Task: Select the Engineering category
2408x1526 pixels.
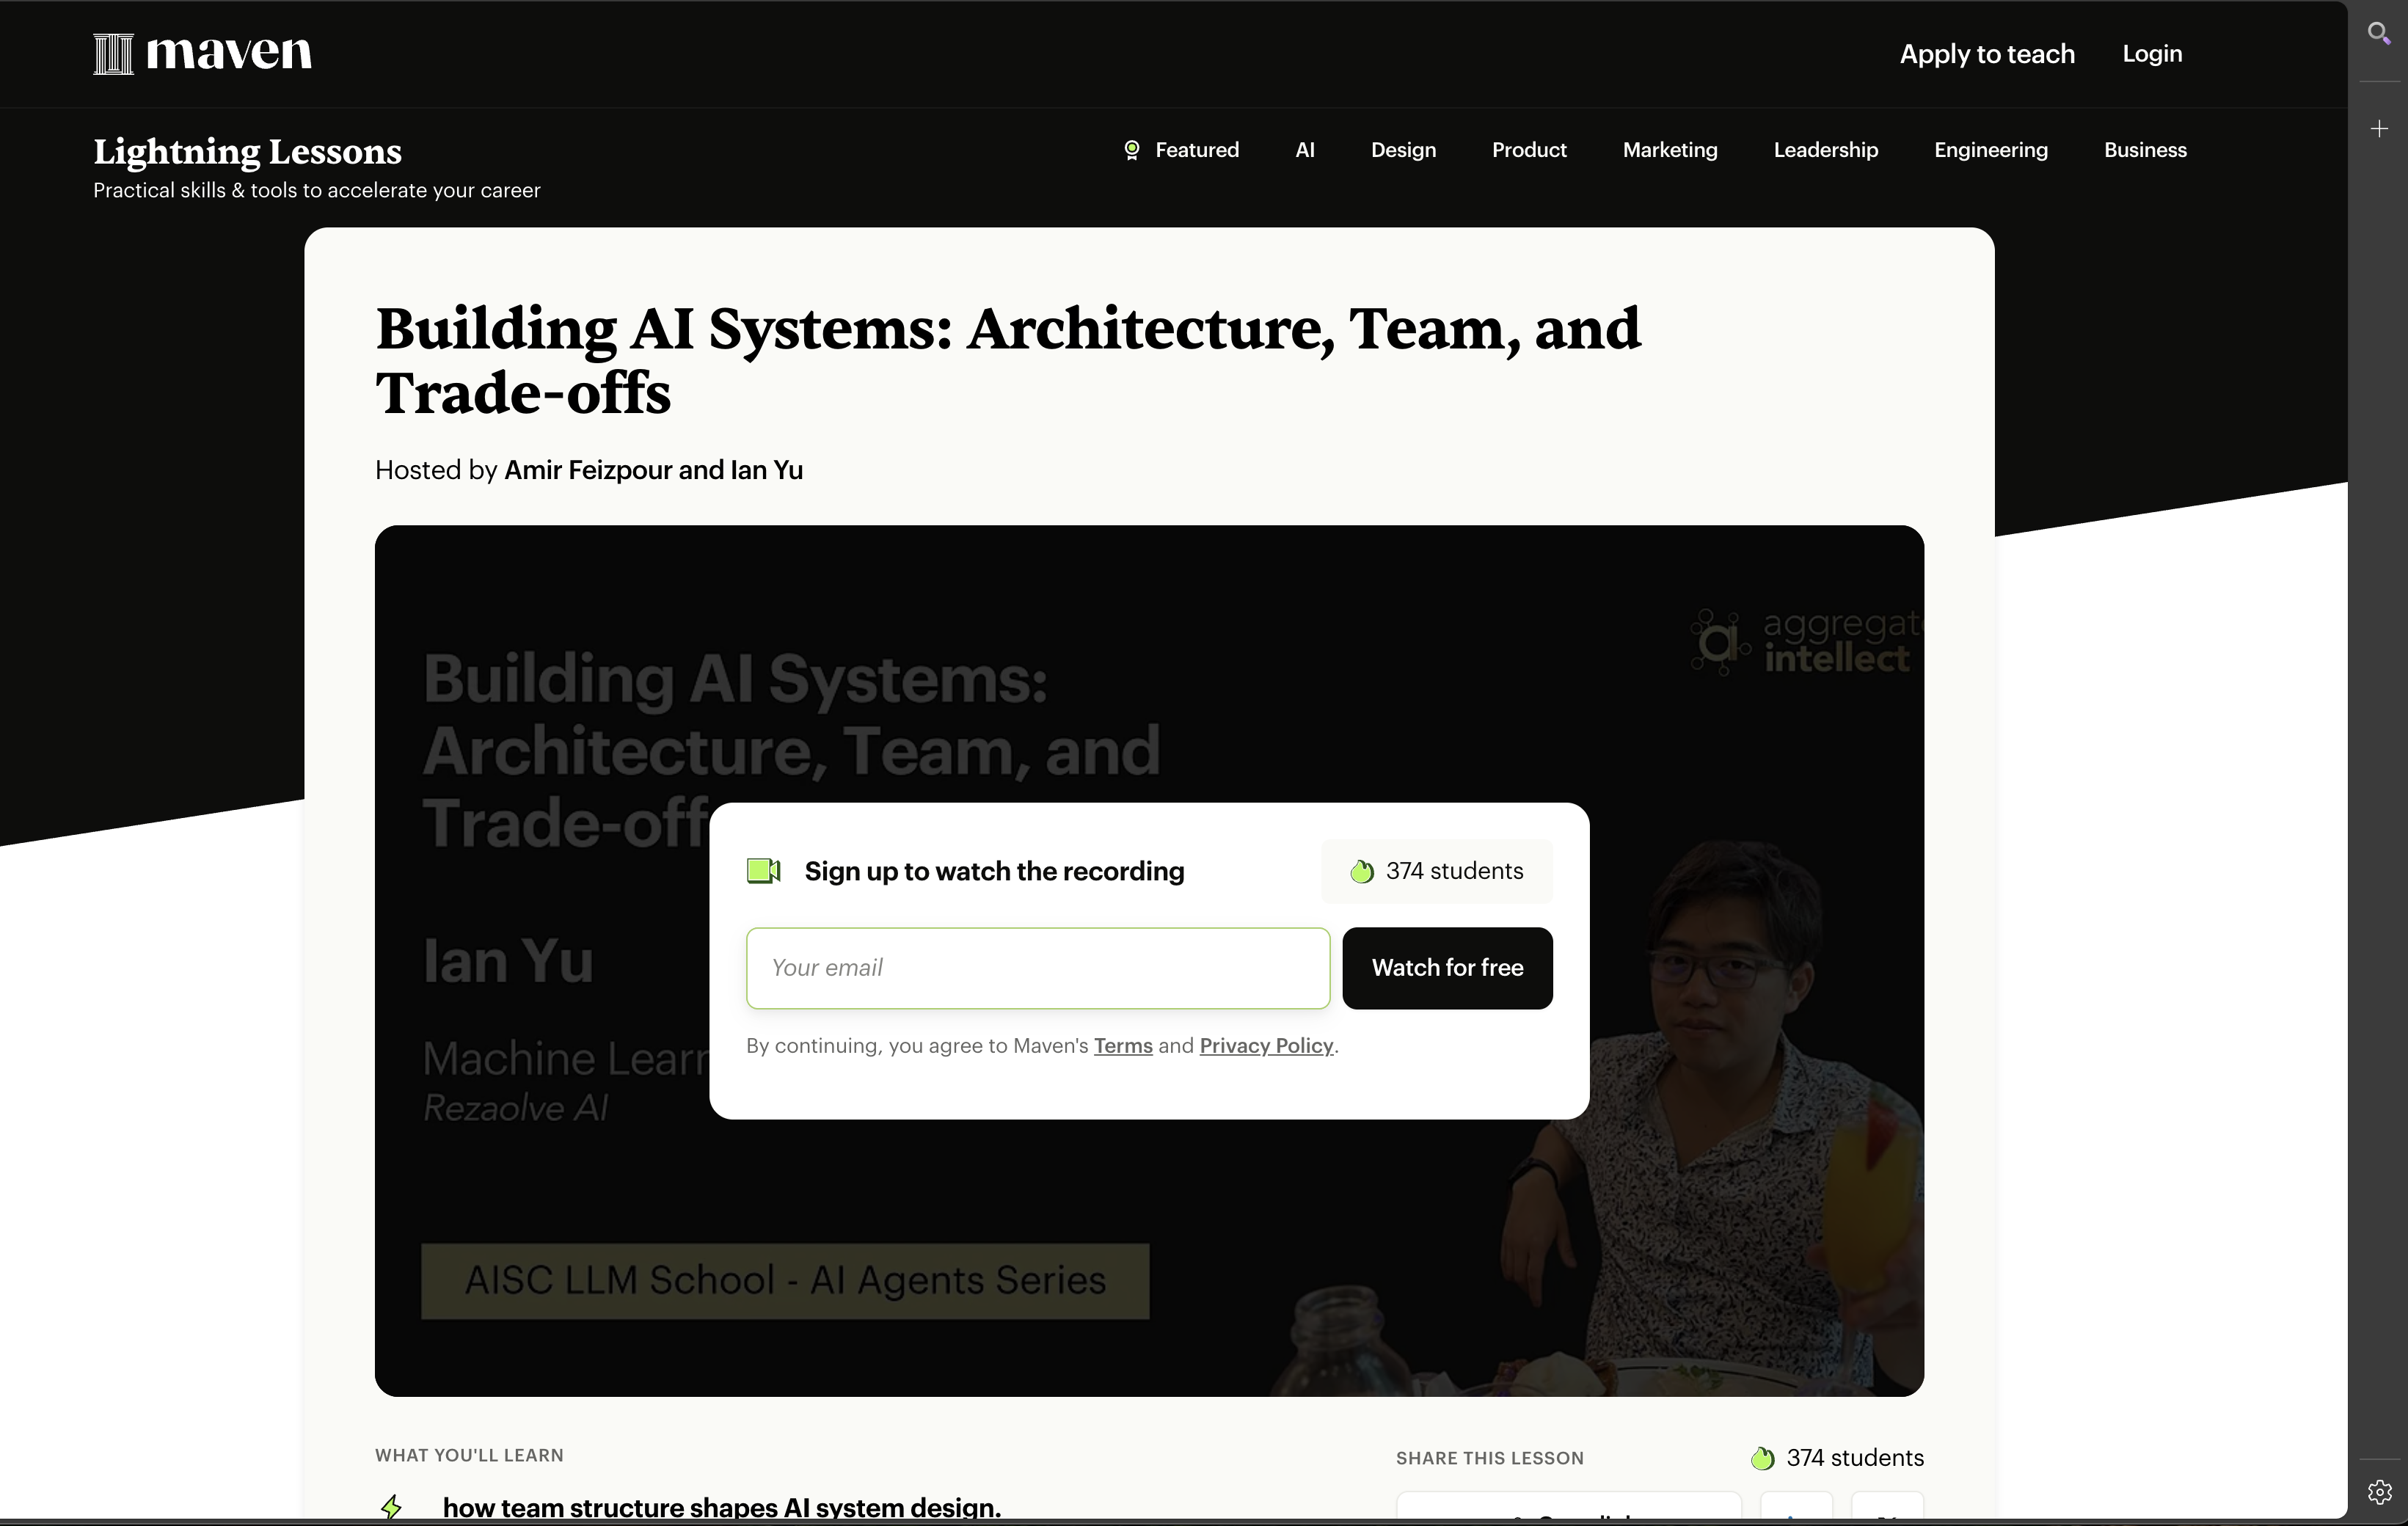Action: pos(1991,150)
